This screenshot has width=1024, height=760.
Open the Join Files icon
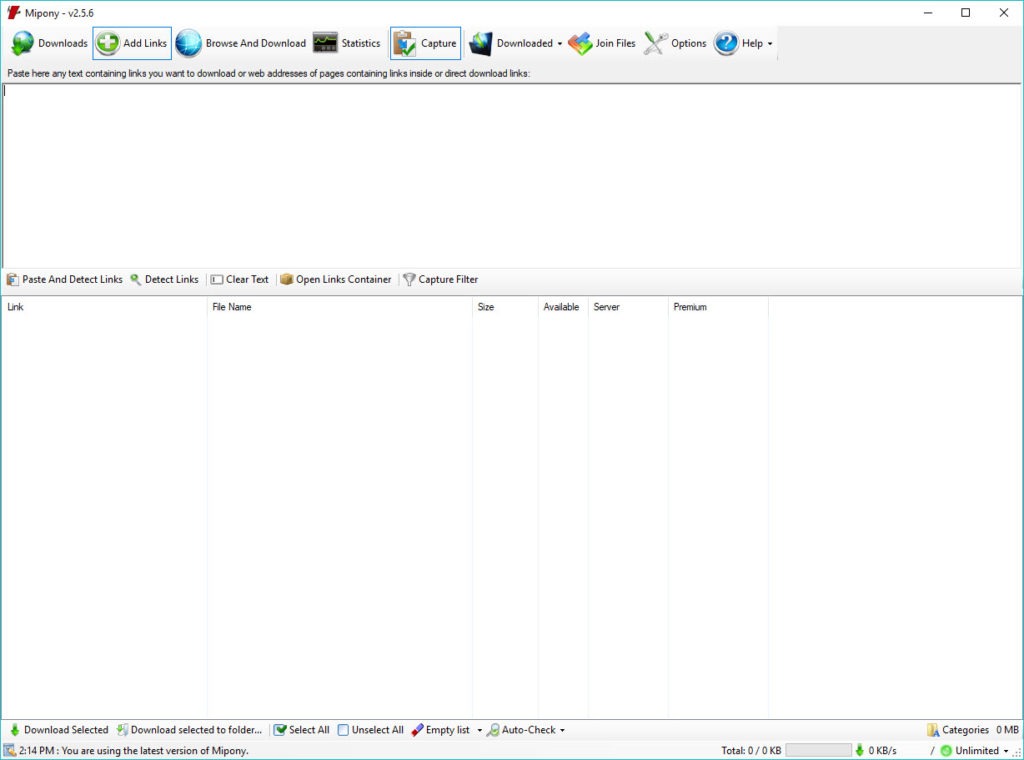580,43
